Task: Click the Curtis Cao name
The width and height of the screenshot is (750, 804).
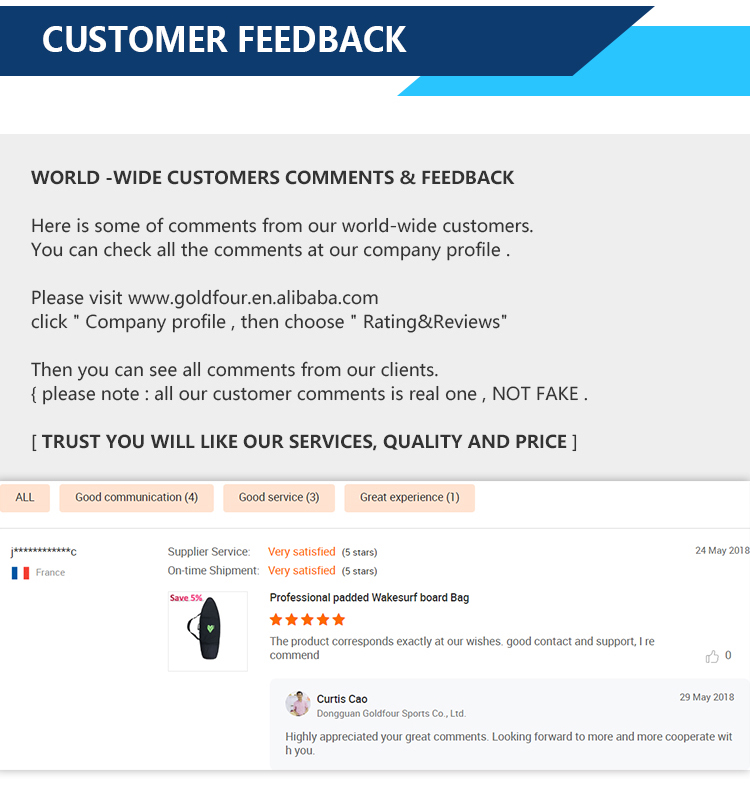Action: coord(342,699)
